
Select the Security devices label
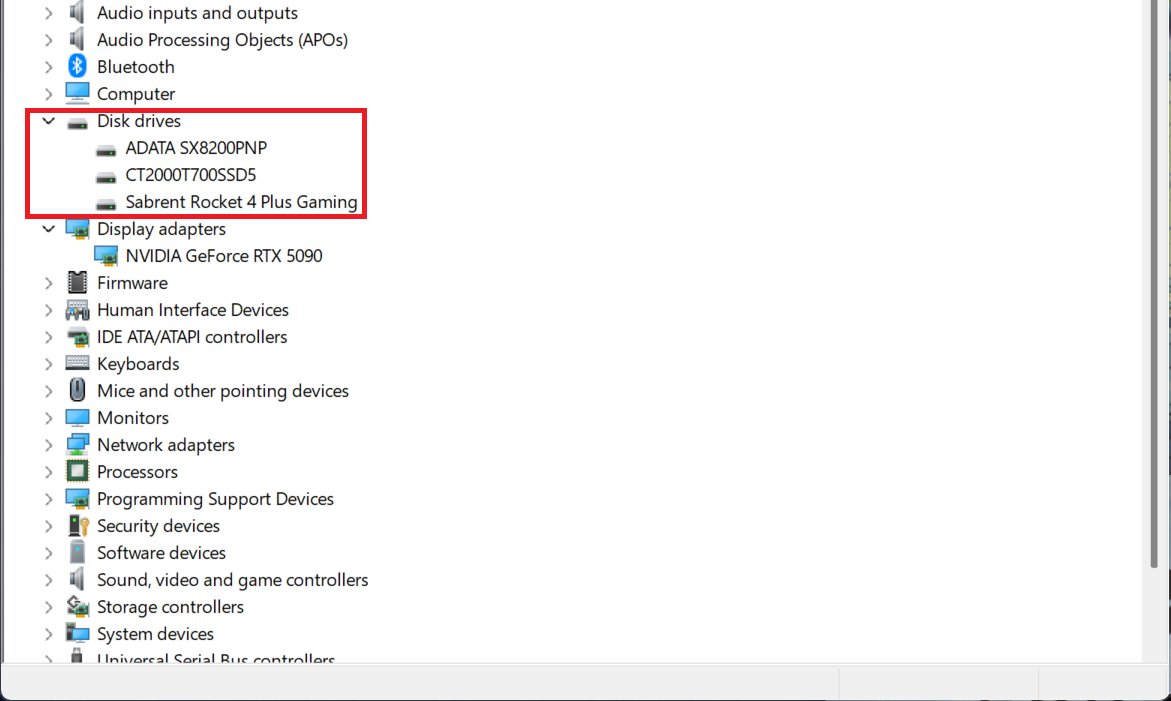tap(158, 526)
